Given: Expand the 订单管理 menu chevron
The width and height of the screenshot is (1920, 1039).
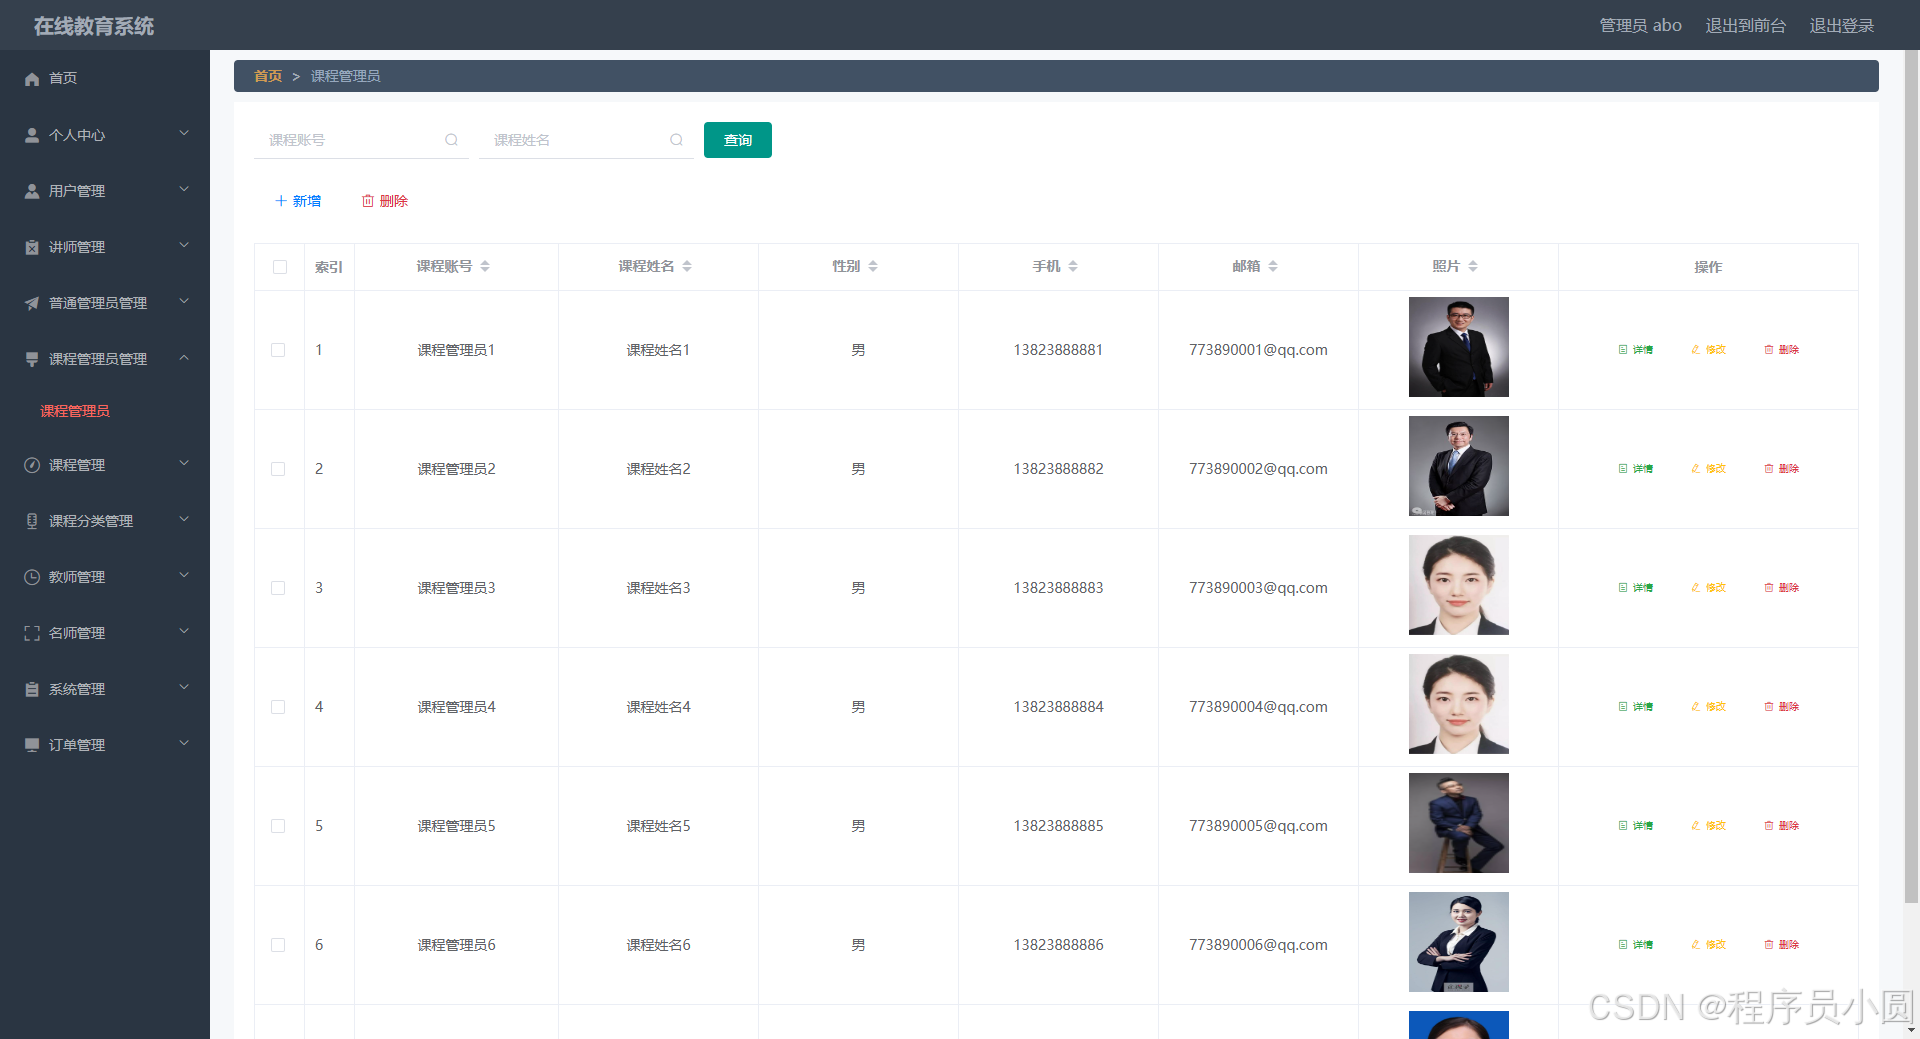Looking at the screenshot, I should pos(184,743).
